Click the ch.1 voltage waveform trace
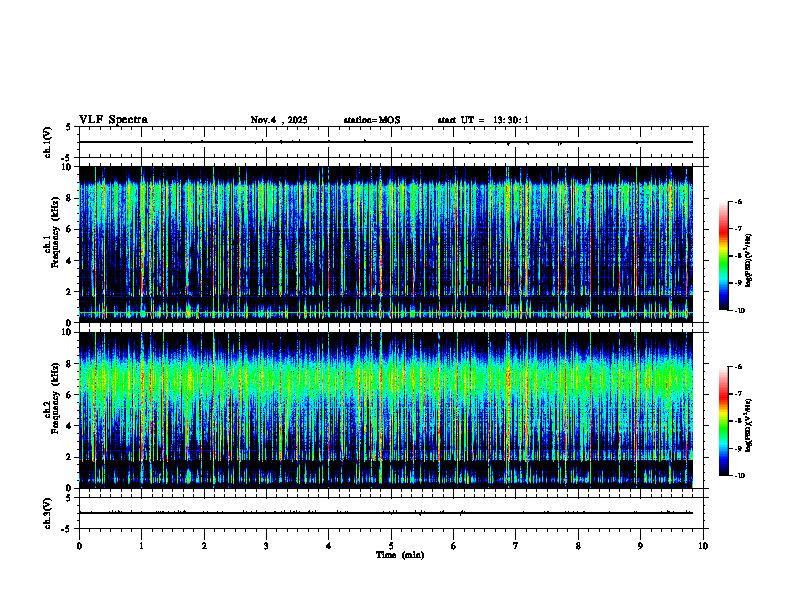This screenshot has height=612, width=792. [x=386, y=142]
